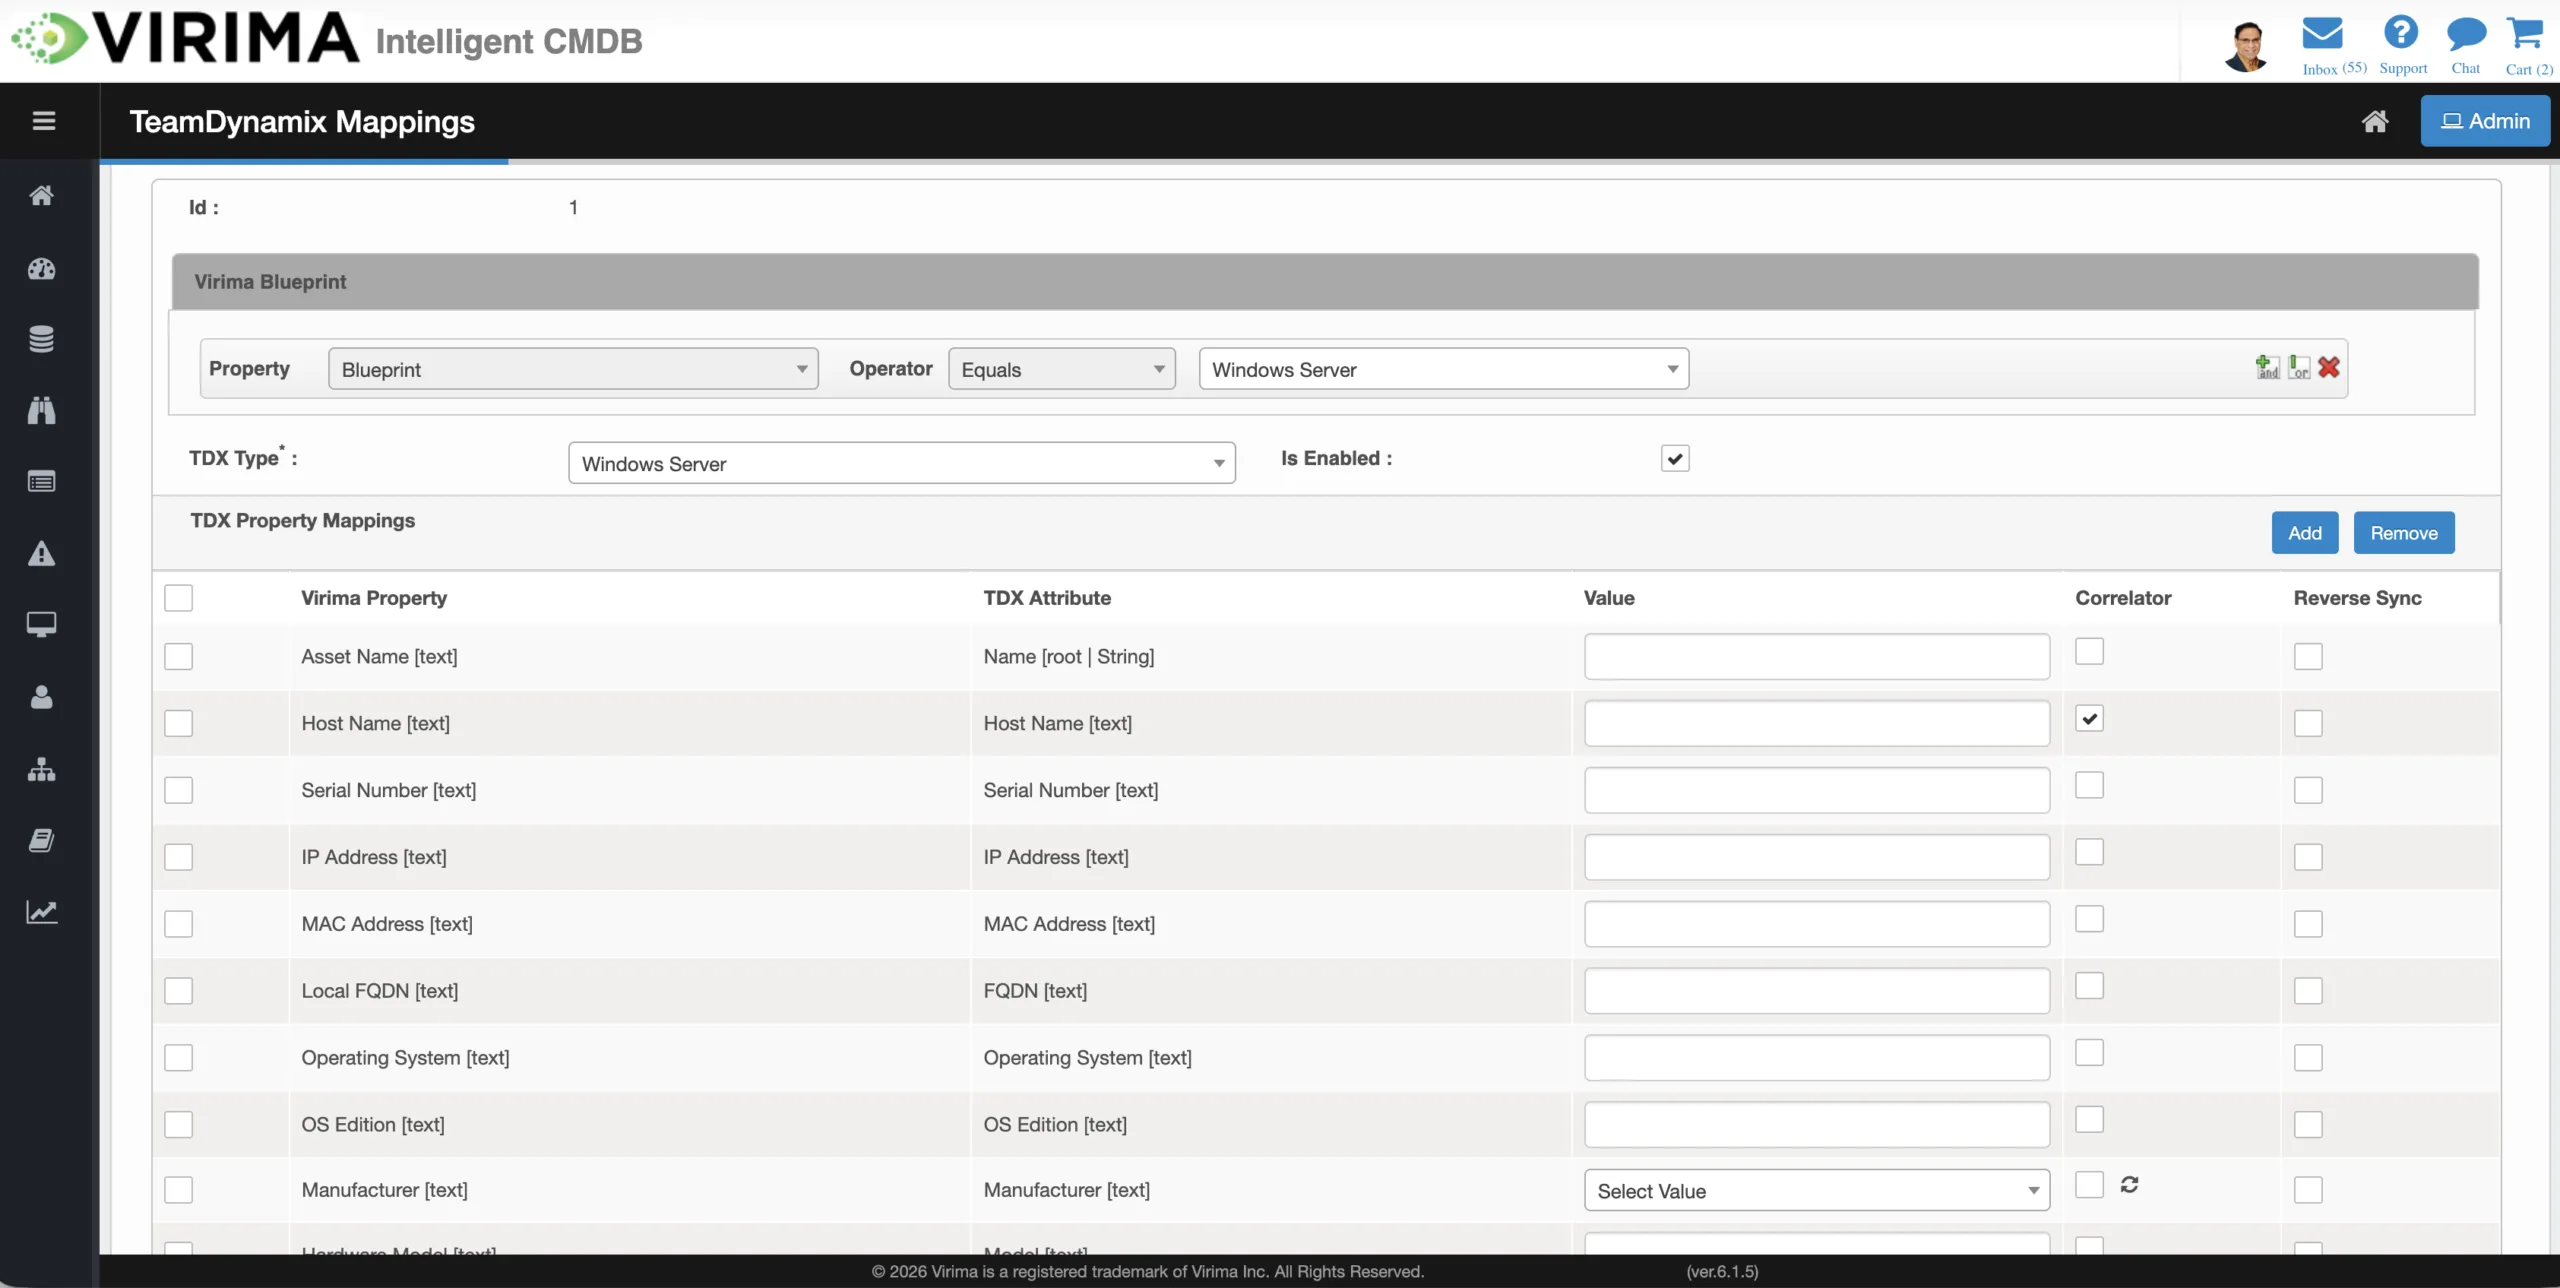
Task: Check the select-all checkbox in table header
Action: click(x=178, y=598)
